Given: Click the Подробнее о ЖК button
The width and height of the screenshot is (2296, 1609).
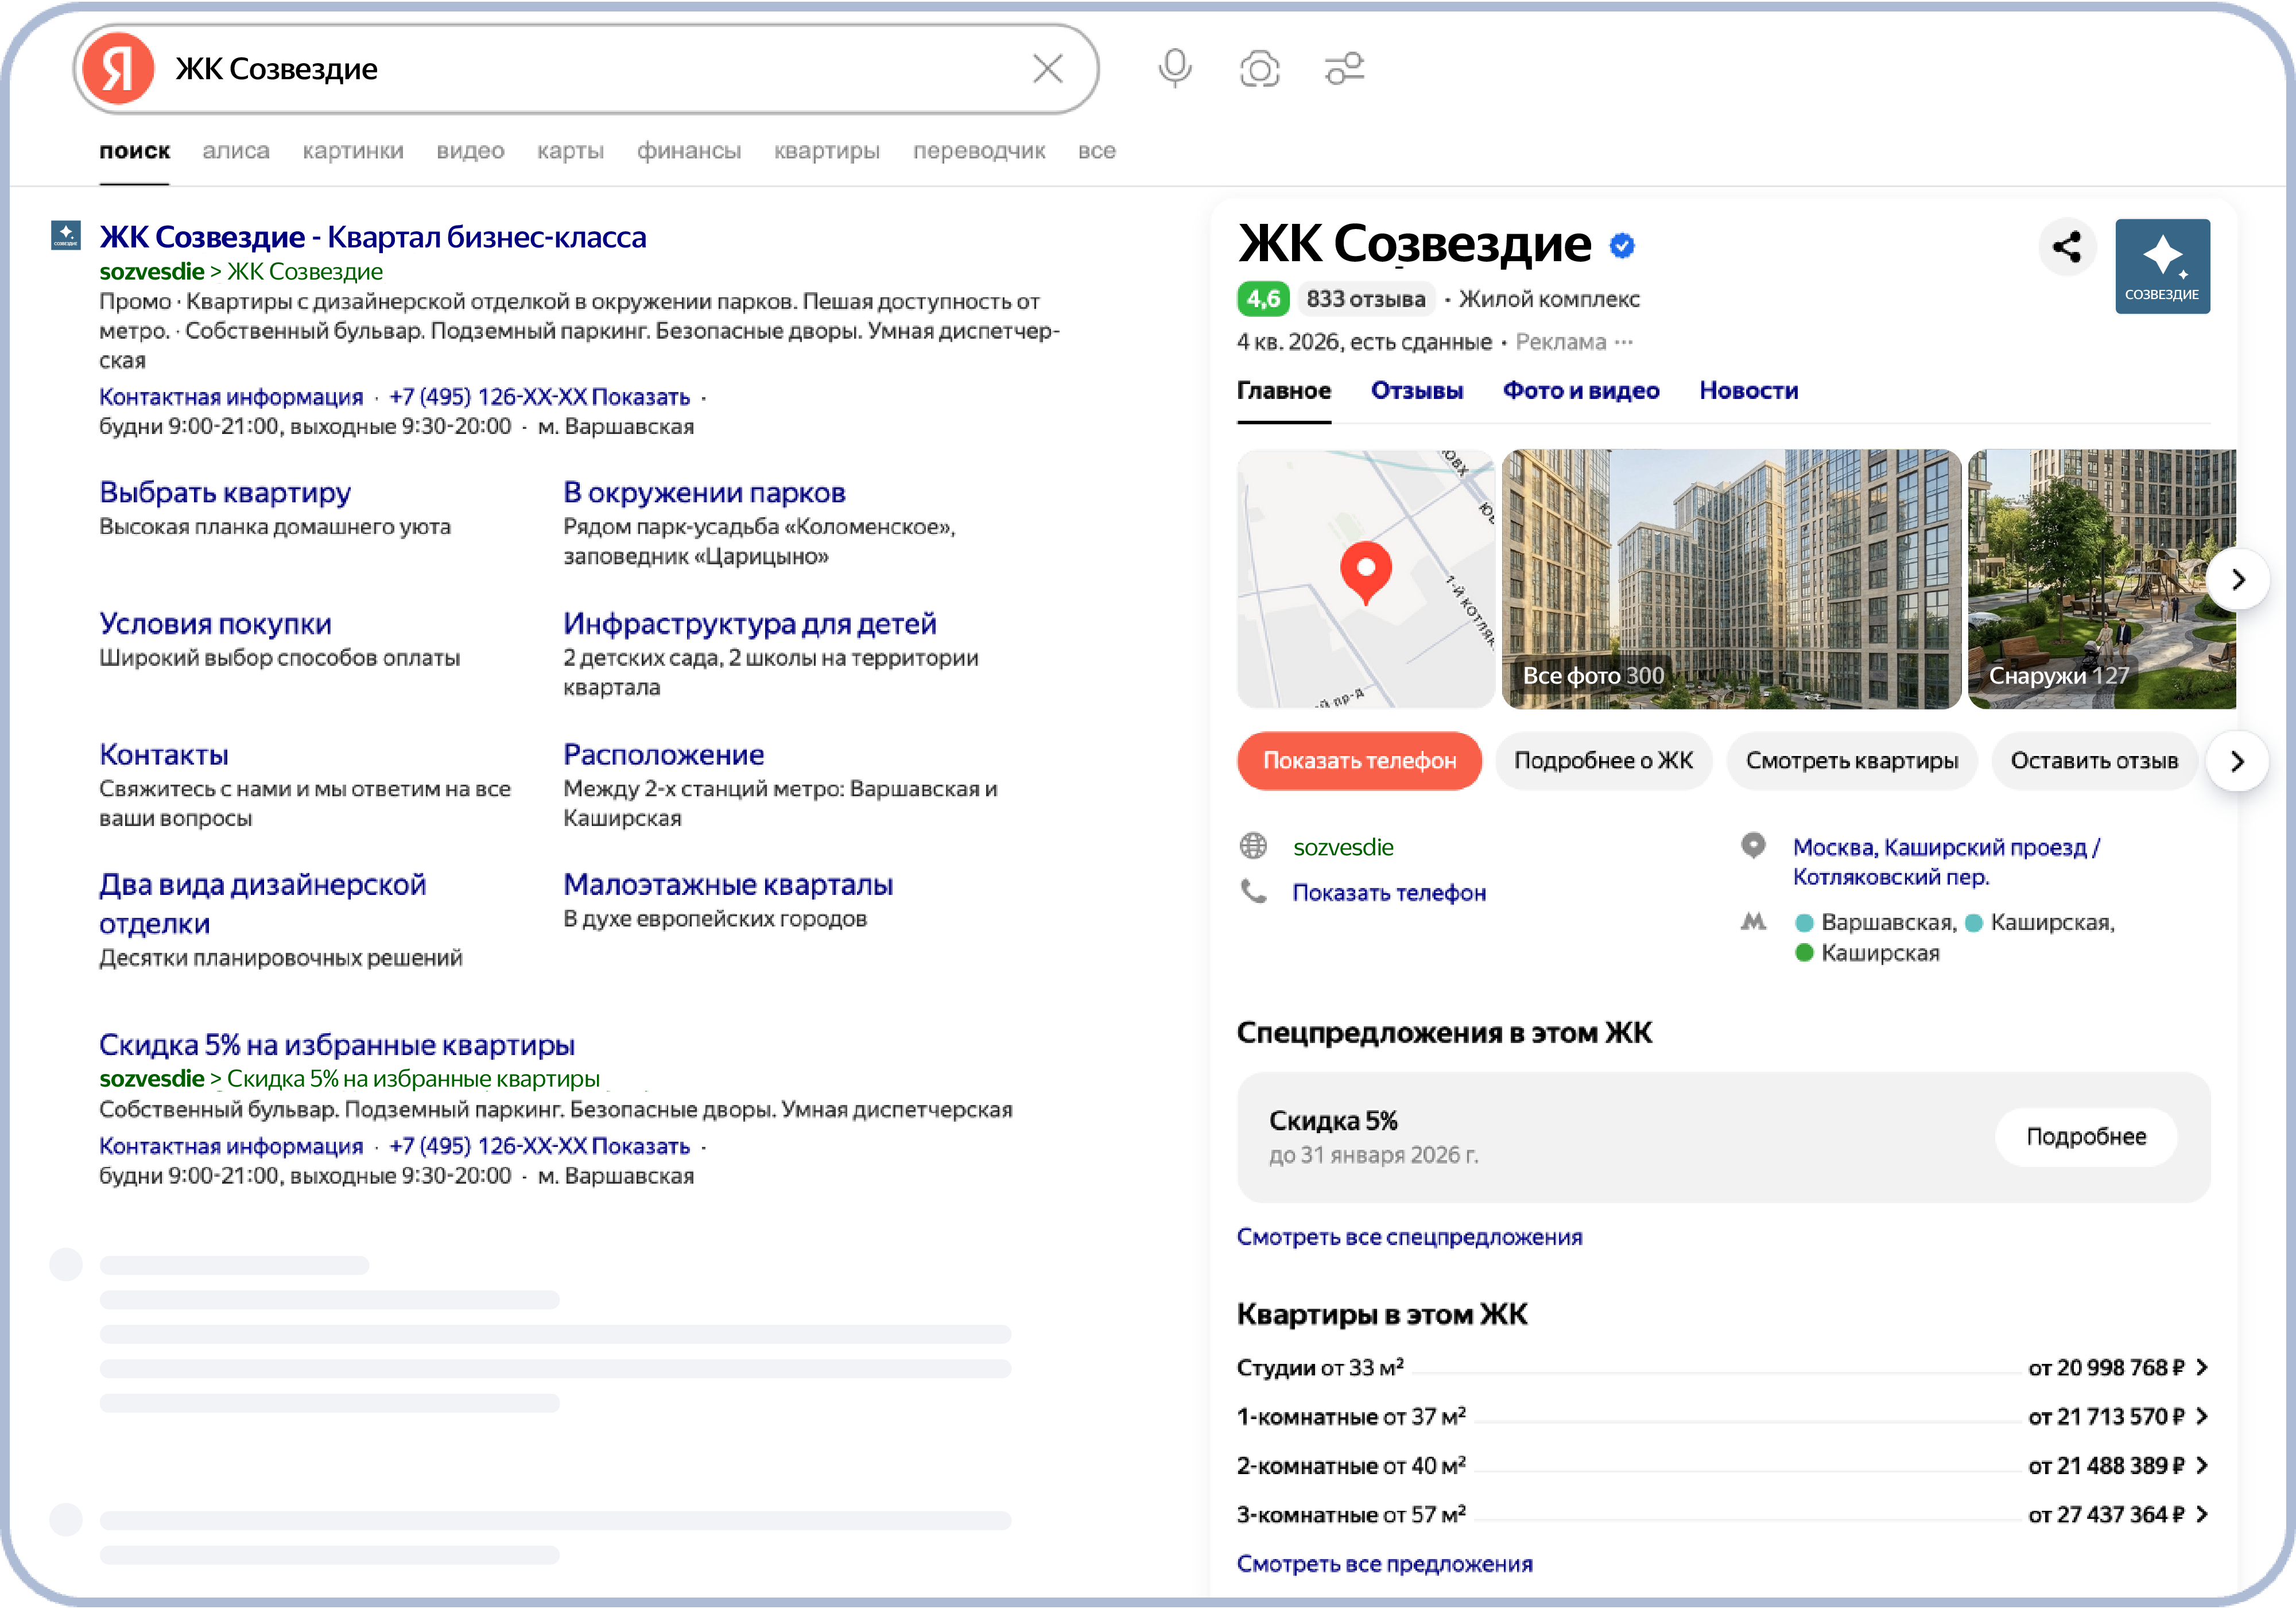Looking at the screenshot, I should point(1604,761).
